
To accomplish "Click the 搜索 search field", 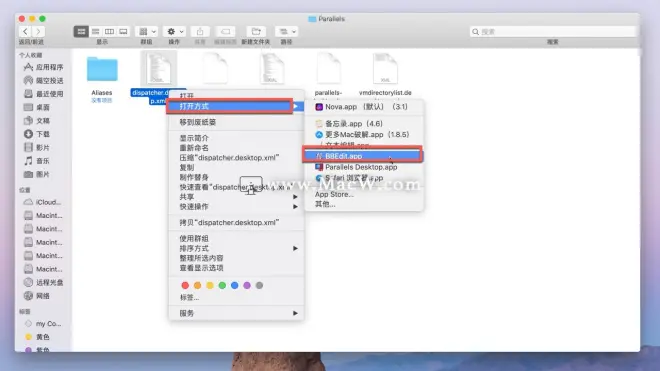I will (553, 32).
